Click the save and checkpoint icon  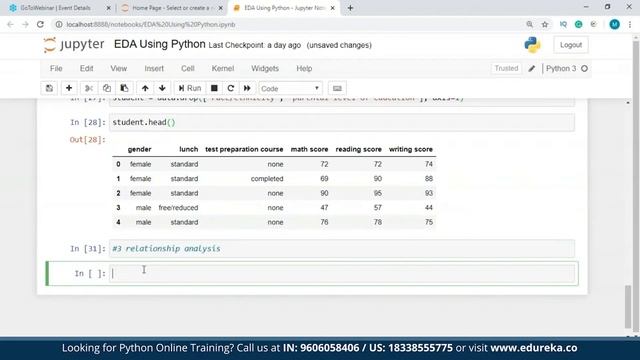[49, 88]
